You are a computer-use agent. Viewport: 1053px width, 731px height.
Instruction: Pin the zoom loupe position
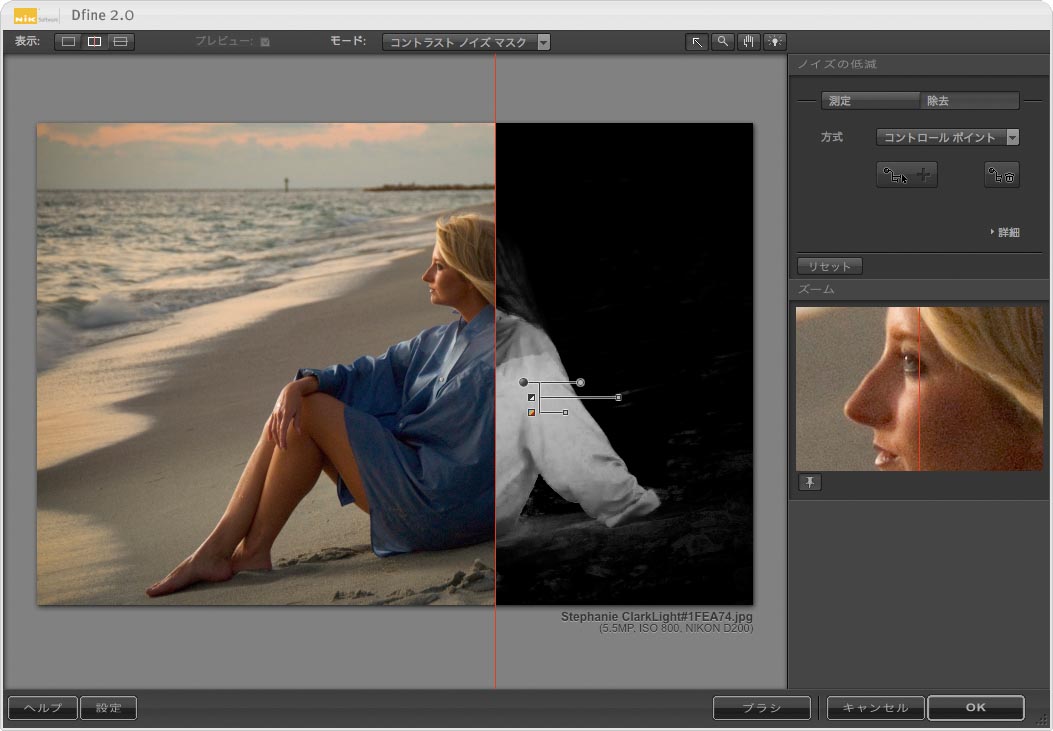(810, 483)
